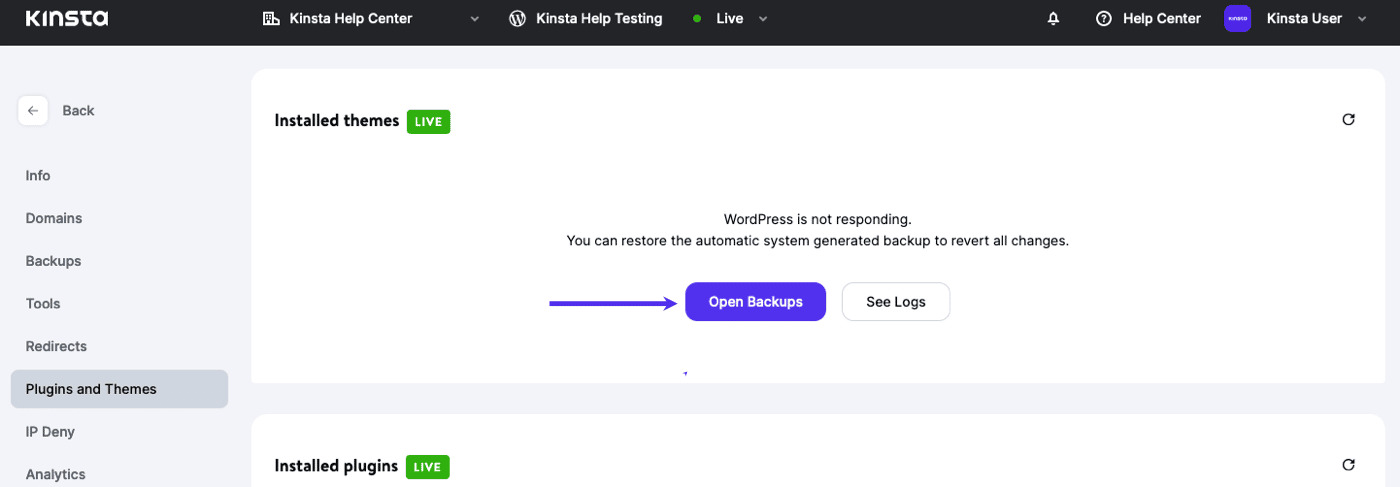The width and height of the screenshot is (1400, 487).
Task: Navigate to Redirects in the sidebar
Action: tap(56, 346)
